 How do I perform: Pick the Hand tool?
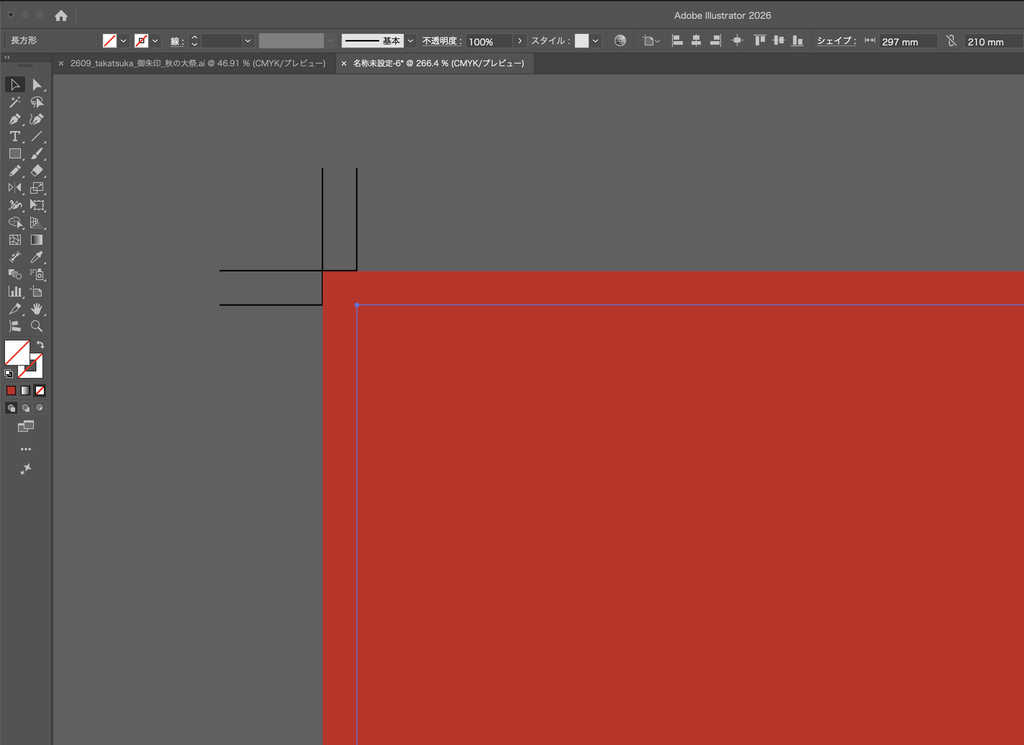click(37, 309)
